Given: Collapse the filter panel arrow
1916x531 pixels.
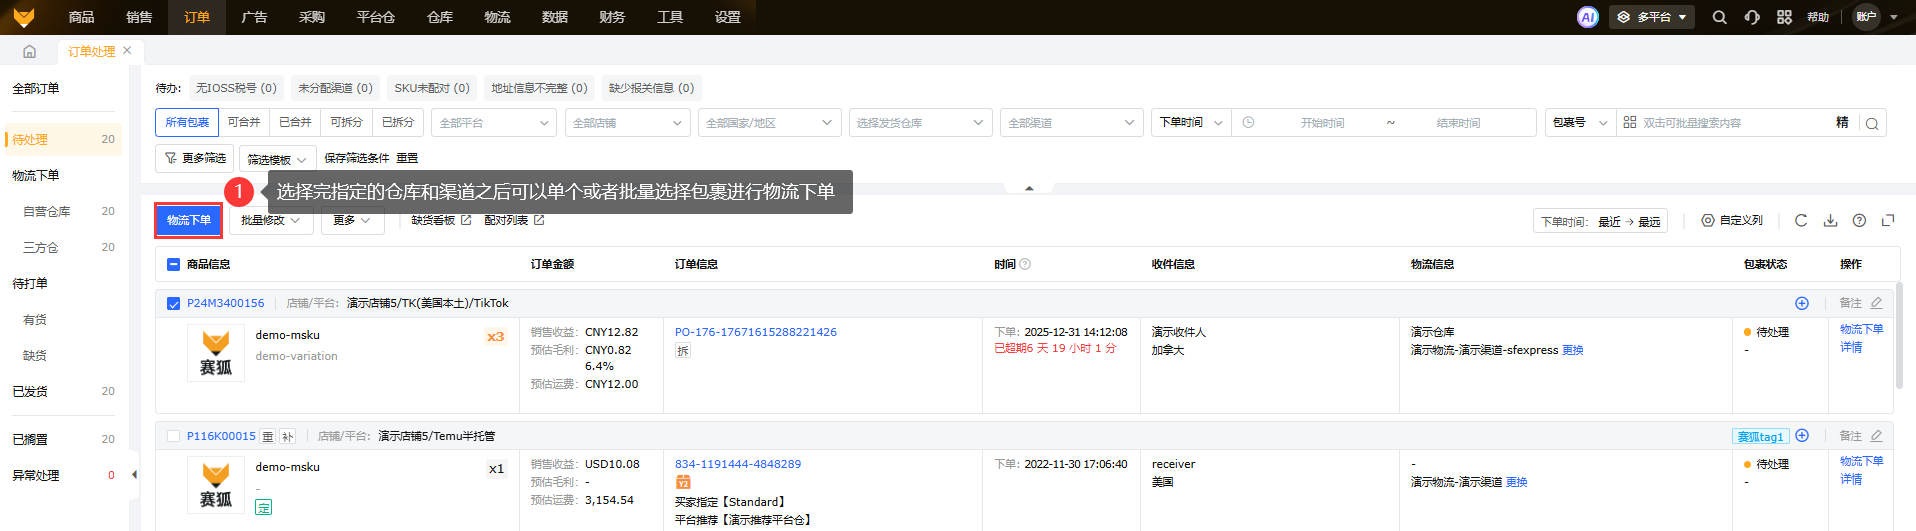Looking at the screenshot, I should 1029,188.
